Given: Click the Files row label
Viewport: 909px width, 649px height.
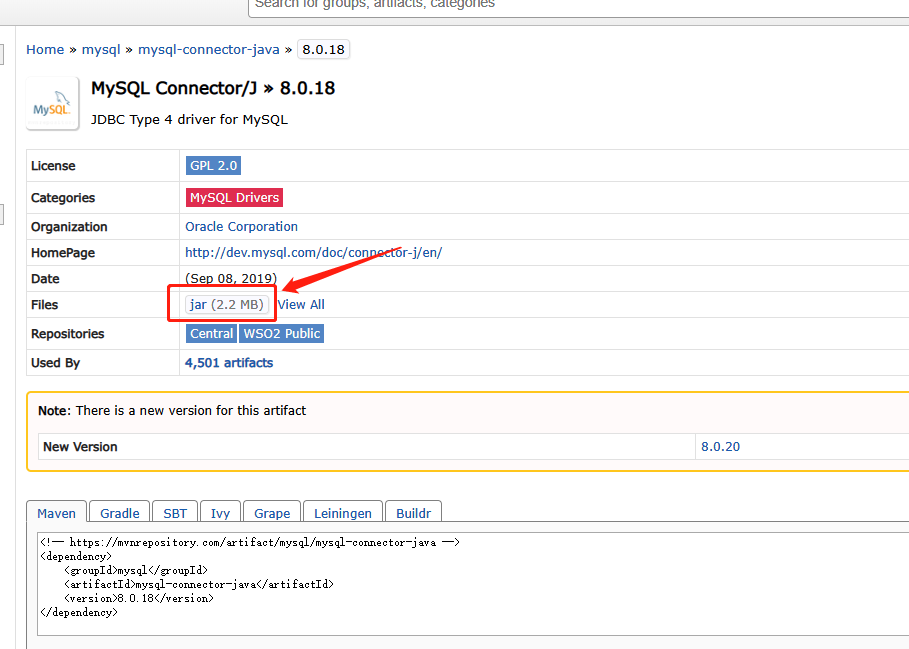Looking at the screenshot, I should pyautogui.click(x=45, y=305).
